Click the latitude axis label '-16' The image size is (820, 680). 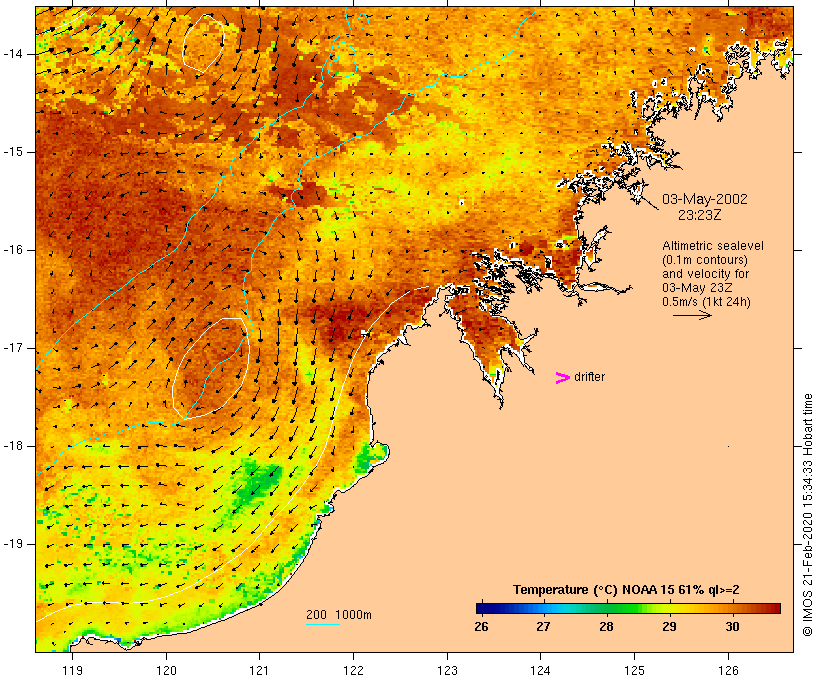(12, 250)
